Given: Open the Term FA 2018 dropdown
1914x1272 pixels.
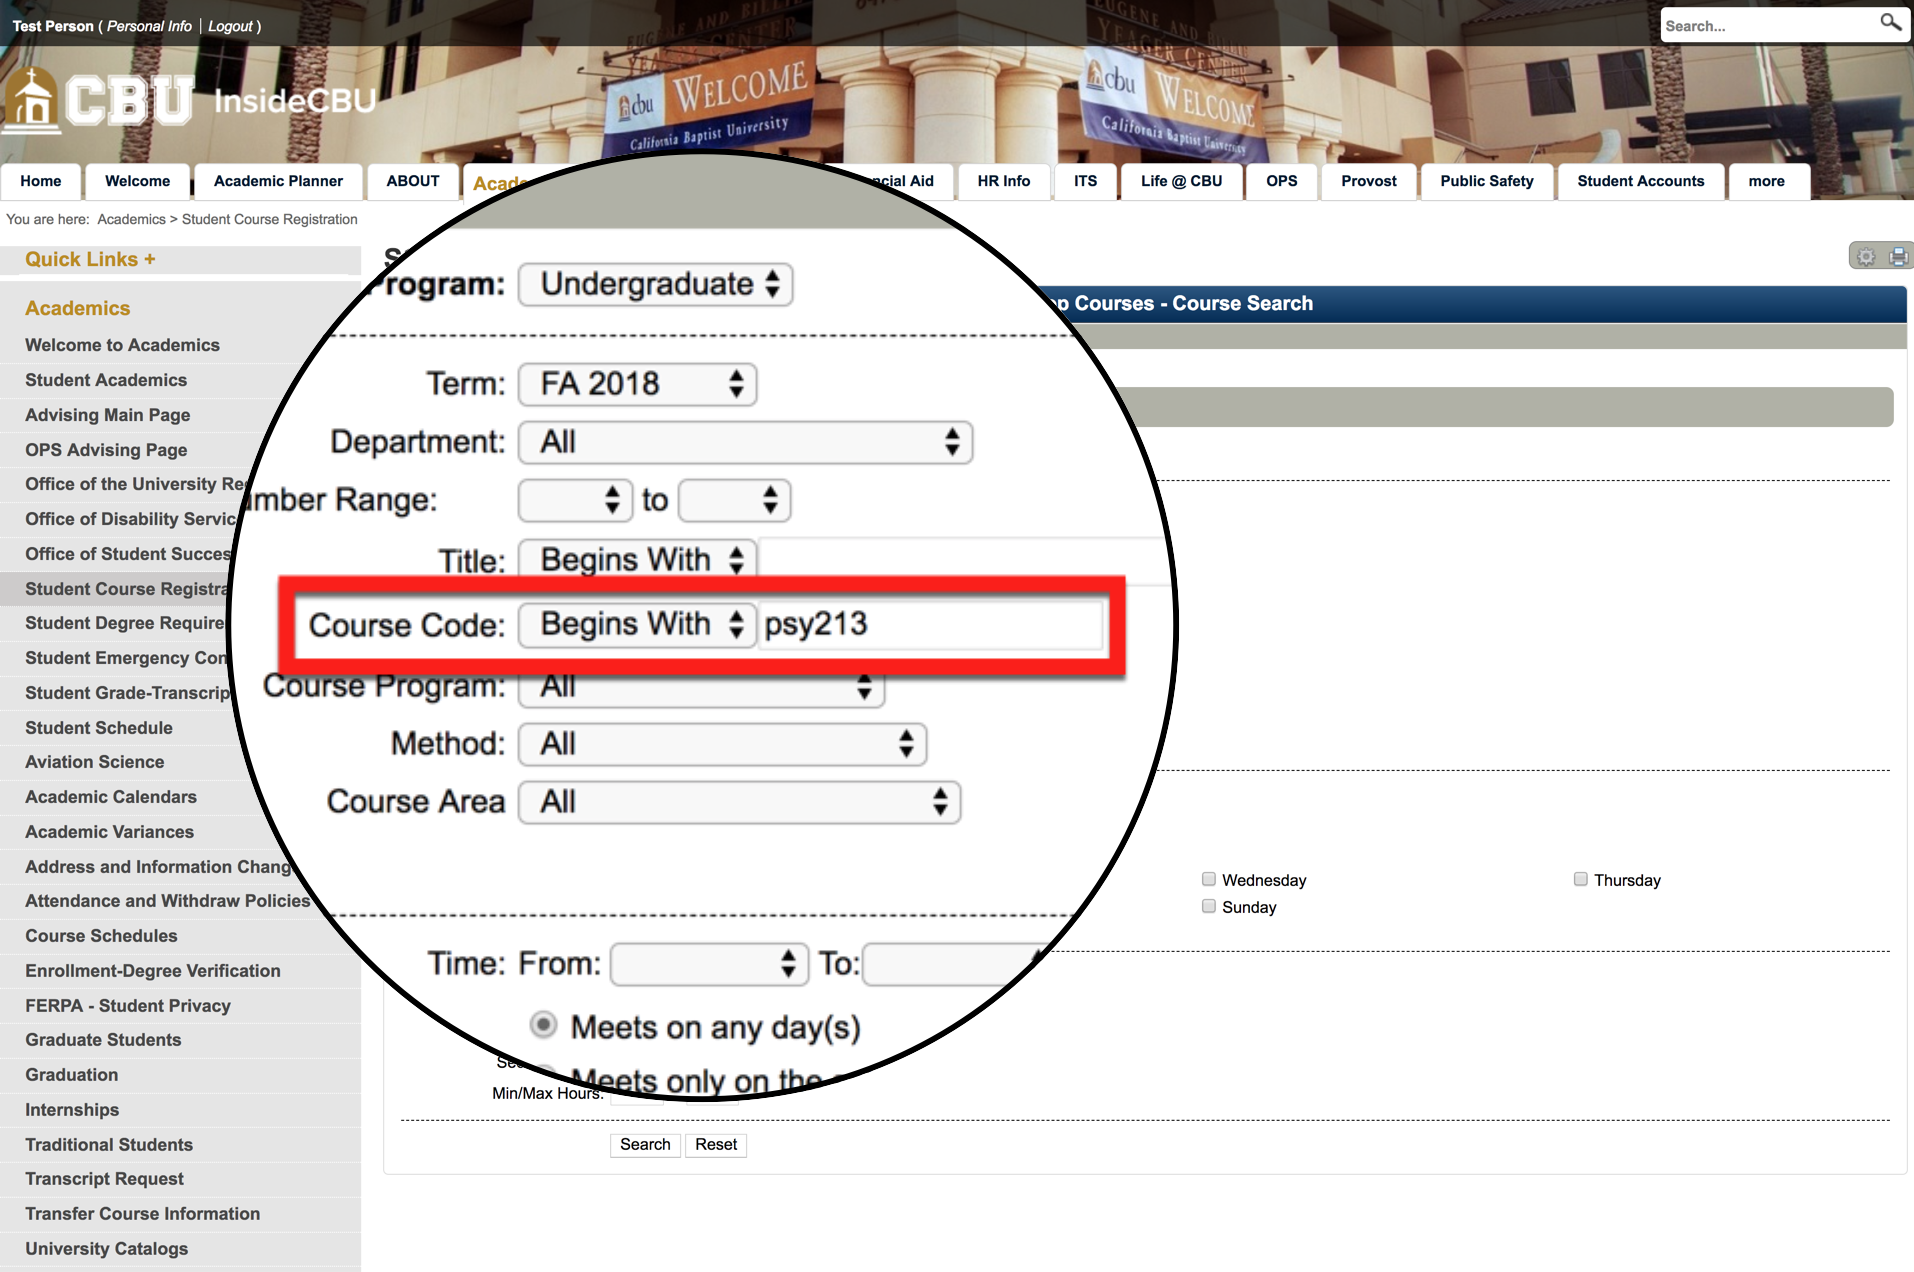Looking at the screenshot, I should tap(637, 384).
